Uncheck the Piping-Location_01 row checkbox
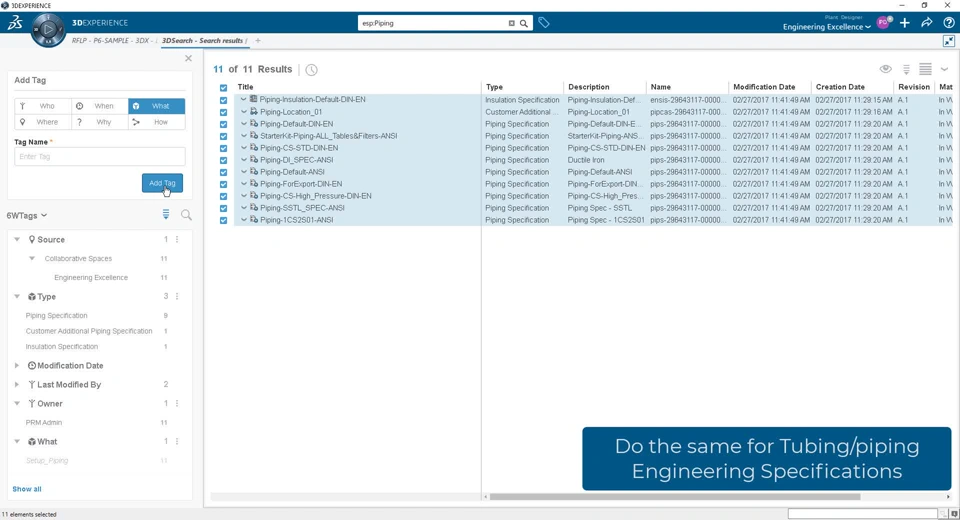The image size is (960, 520). pyautogui.click(x=223, y=112)
